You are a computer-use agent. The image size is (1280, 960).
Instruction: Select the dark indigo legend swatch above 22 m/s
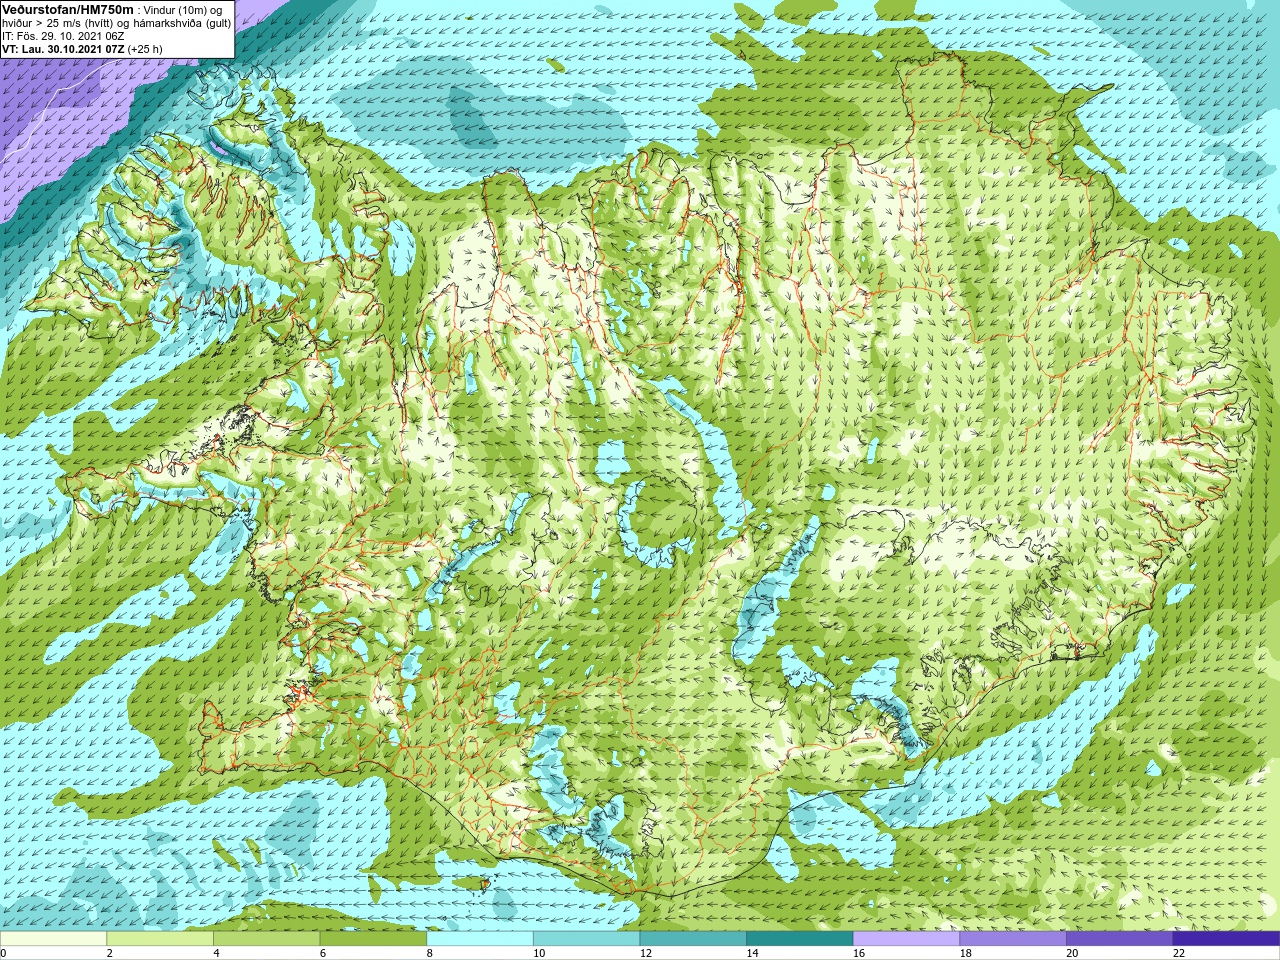pos(1226,939)
